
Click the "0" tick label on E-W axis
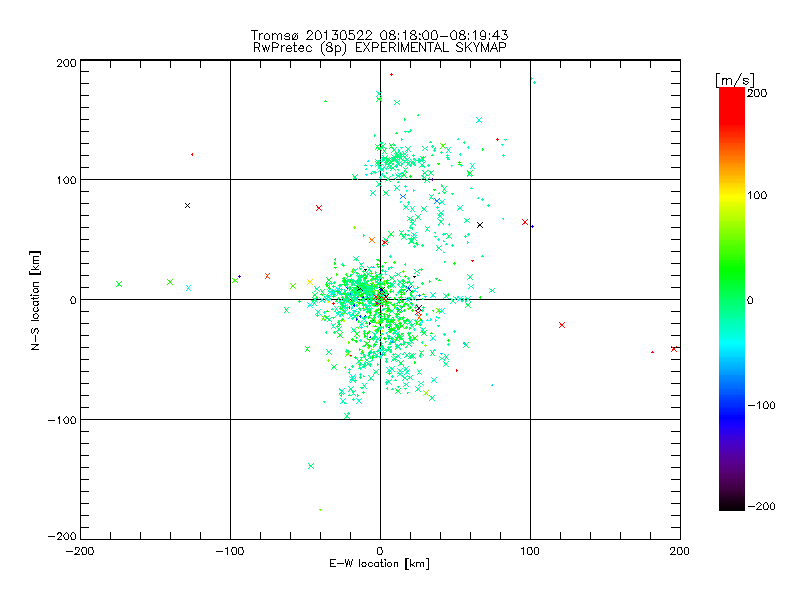tap(380, 551)
